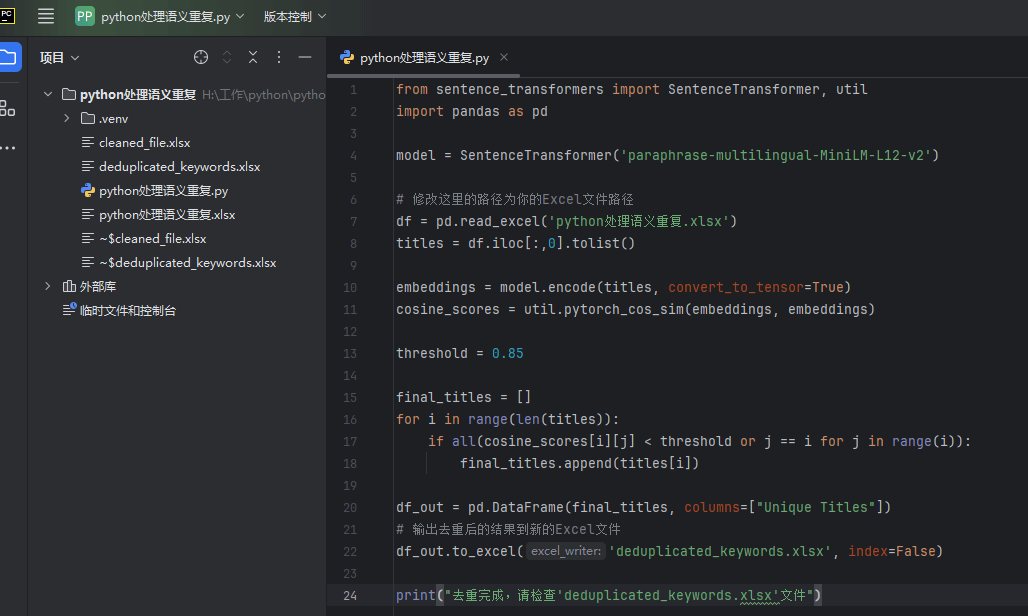
Task: Open the 版本控制 dropdown menu
Action: [294, 16]
